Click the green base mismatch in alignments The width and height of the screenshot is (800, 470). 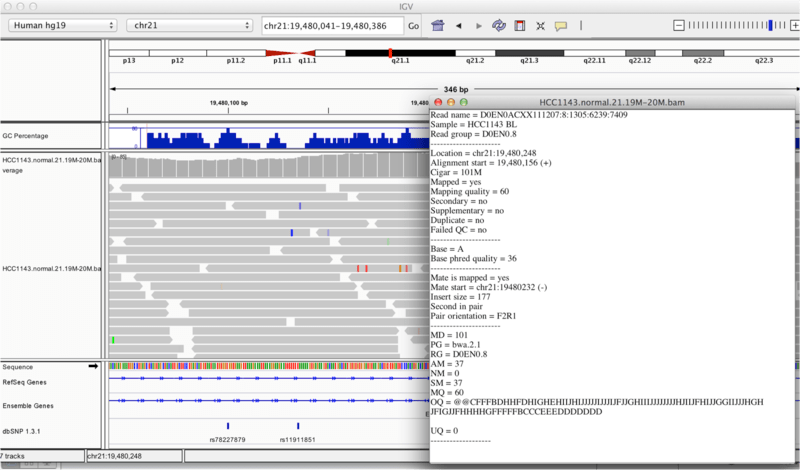(x=113, y=340)
